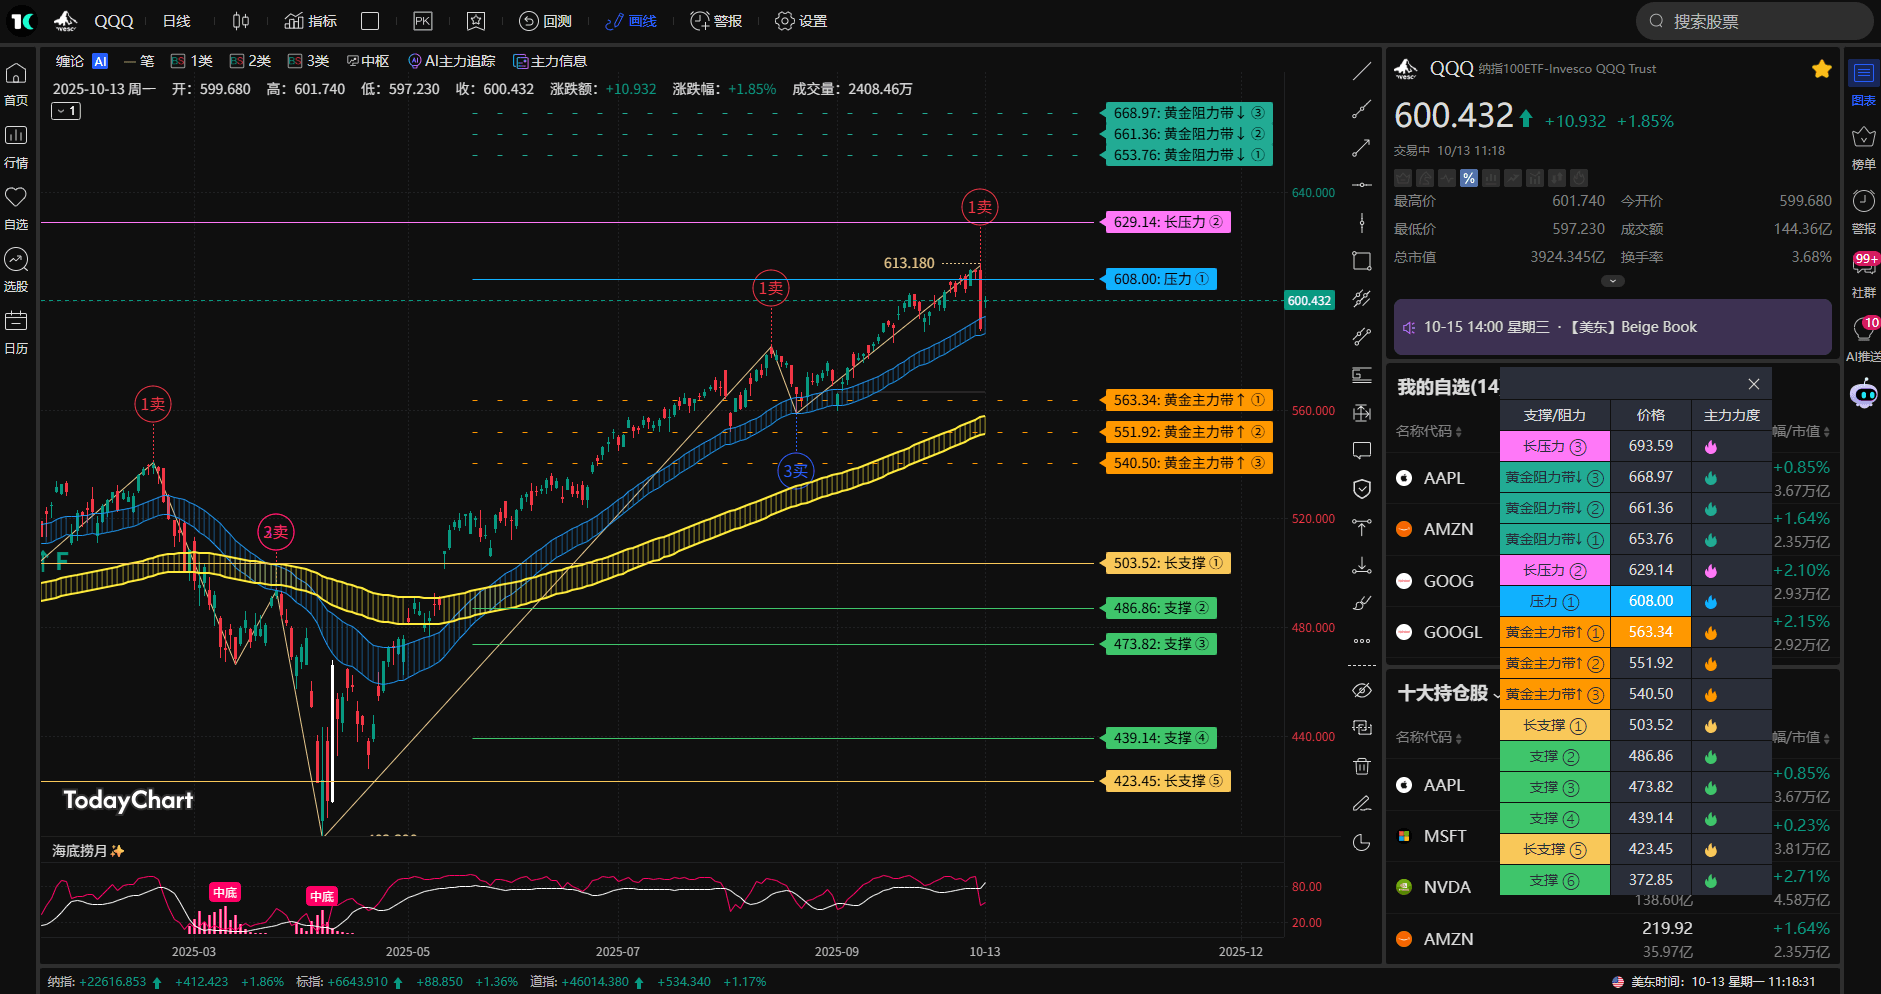Click the Beige Book event banner

(1612, 327)
